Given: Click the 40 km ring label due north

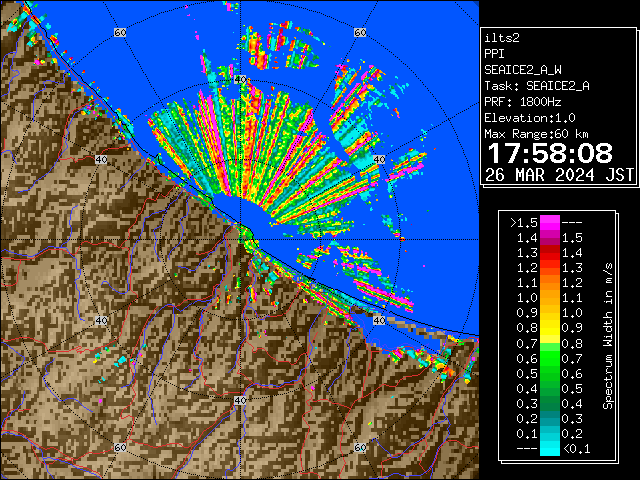Looking at the screenshot, I should click(240, 80).
